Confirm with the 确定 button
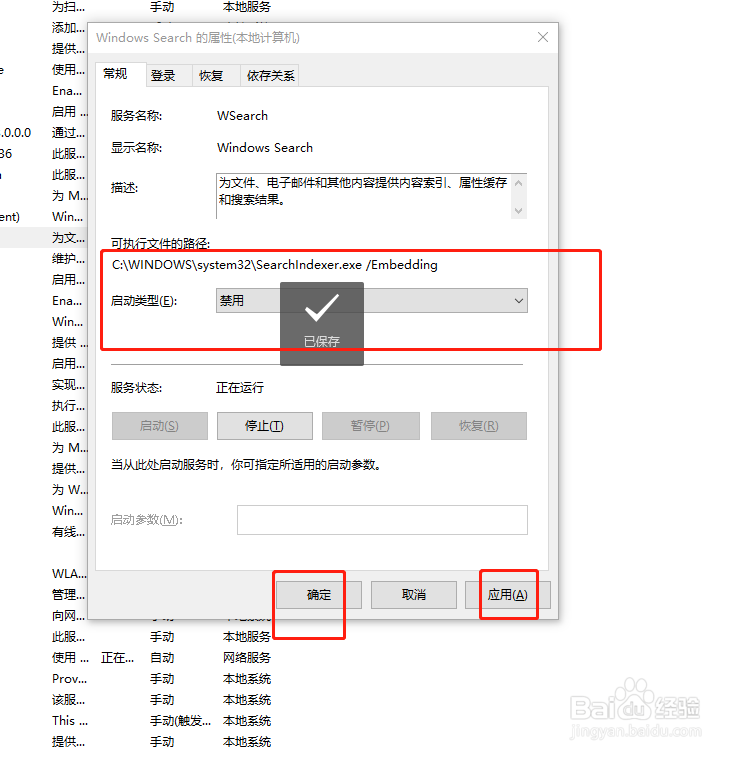The image size is (744, 757). pyautogui.click(x=319, y=595)
